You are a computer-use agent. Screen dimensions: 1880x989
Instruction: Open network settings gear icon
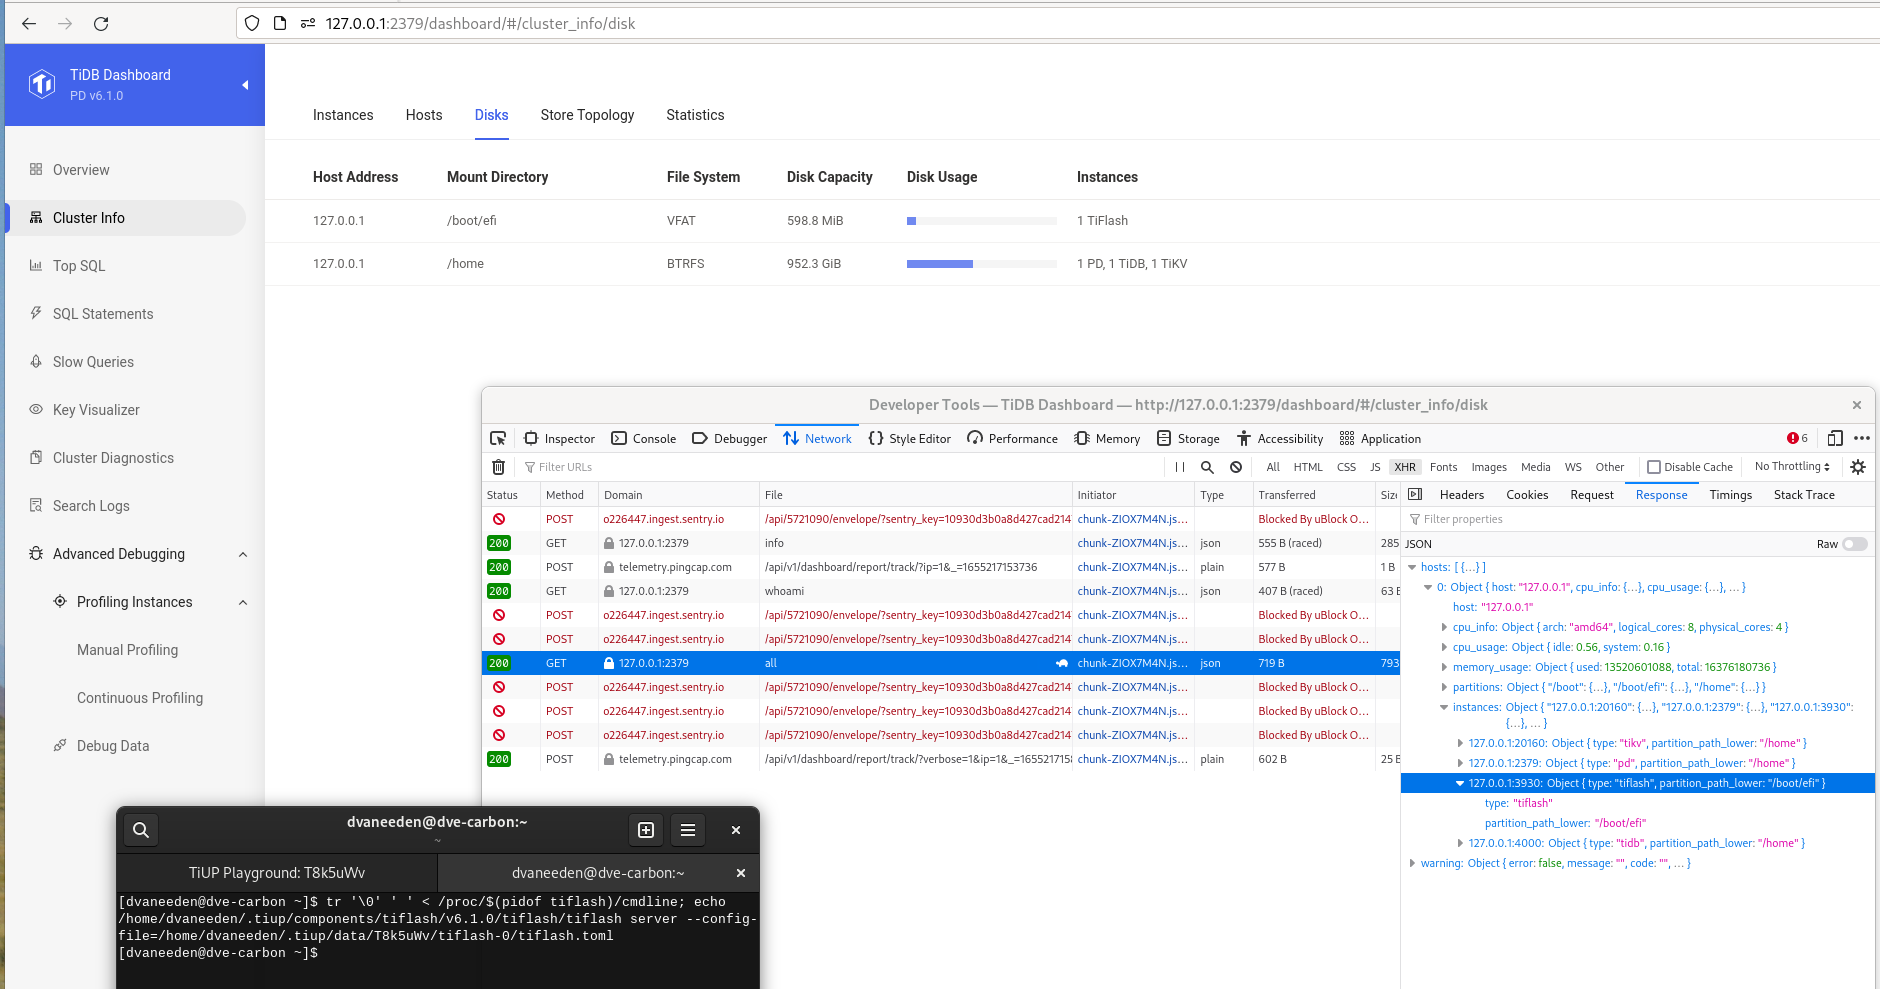pyautogui.click(x=1858, y=467)
